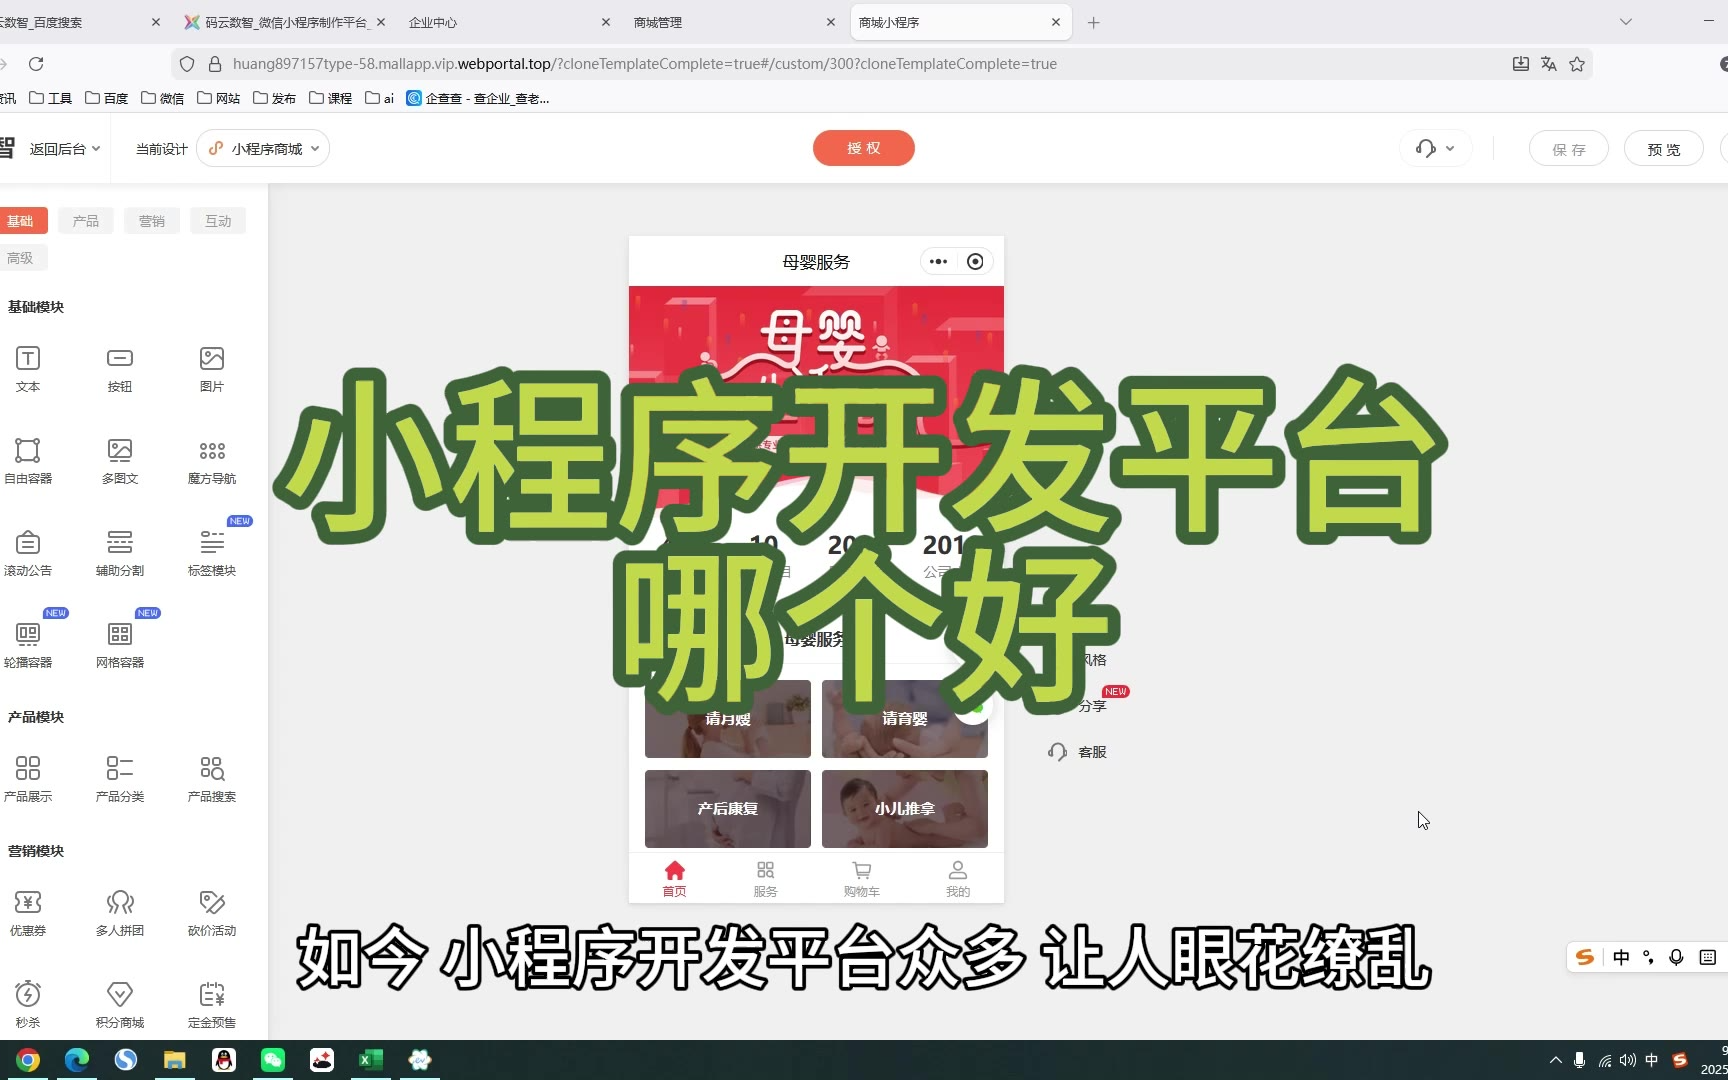Screen dimensions: 1728x1080
Task: Open the 课程 bookmark folder
Action: 331,98
